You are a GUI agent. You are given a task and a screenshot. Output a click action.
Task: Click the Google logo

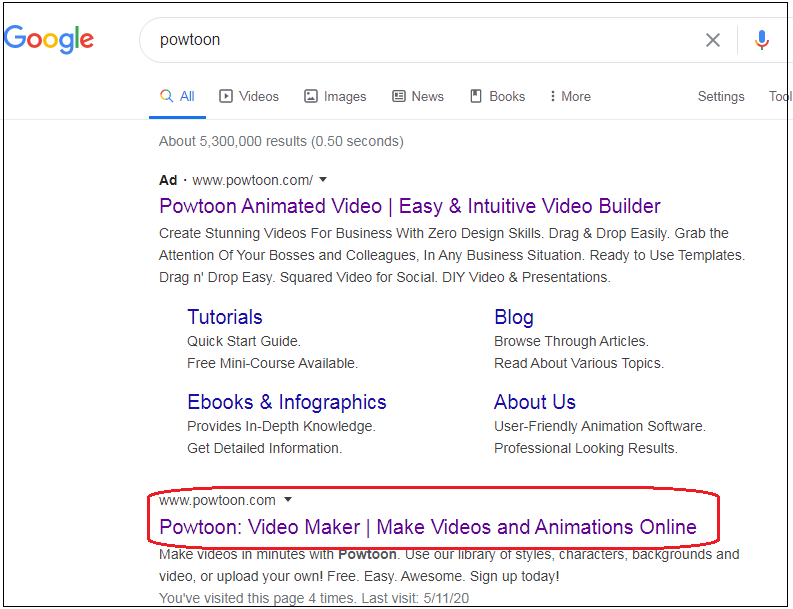(x=49, y=39)
